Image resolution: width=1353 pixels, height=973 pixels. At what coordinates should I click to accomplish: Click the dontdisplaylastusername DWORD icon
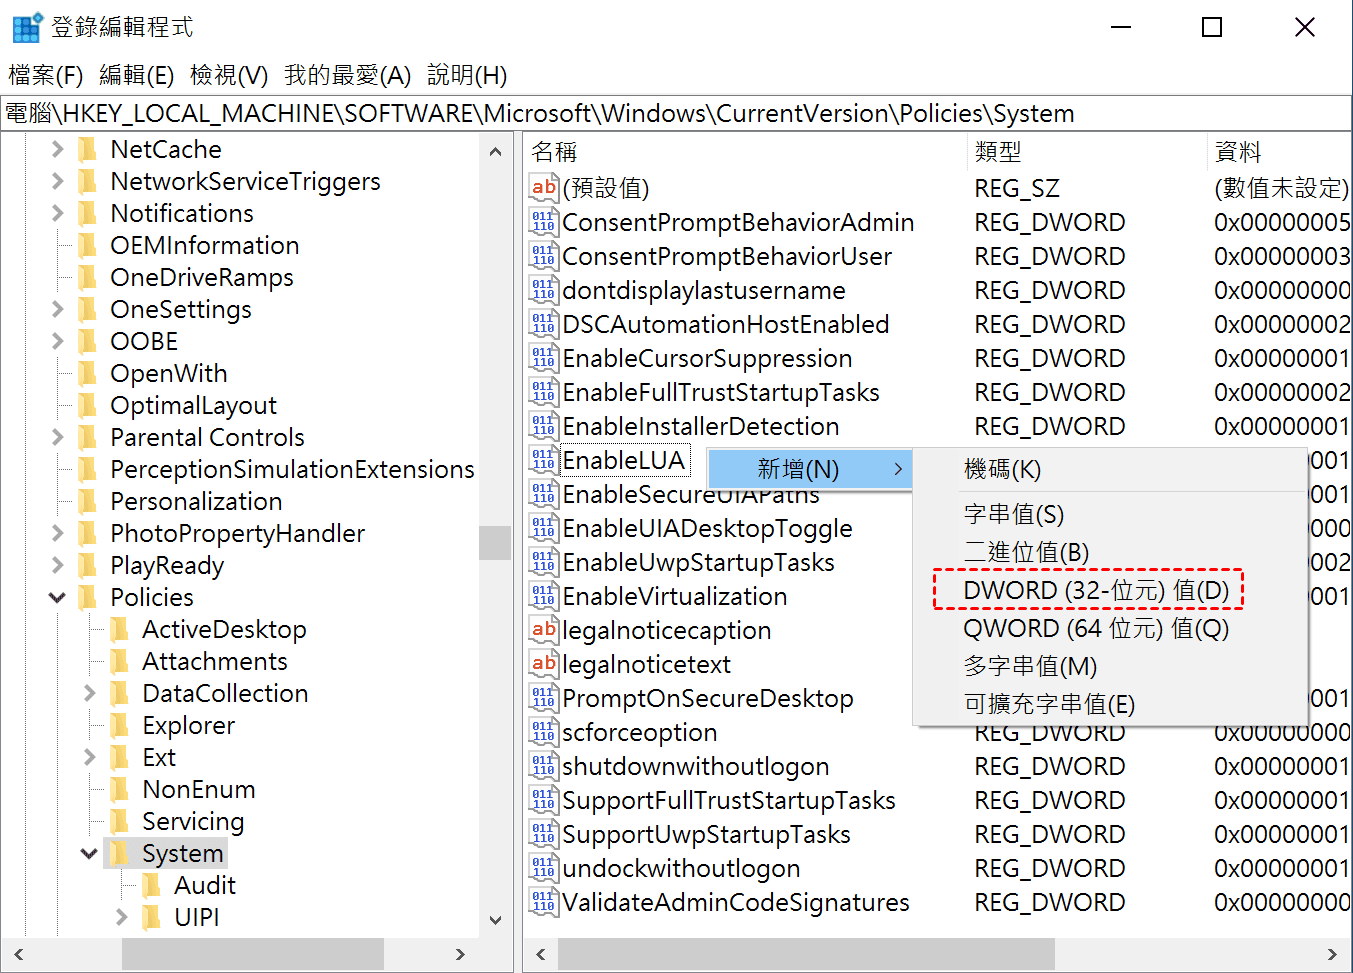click(543, 290)
